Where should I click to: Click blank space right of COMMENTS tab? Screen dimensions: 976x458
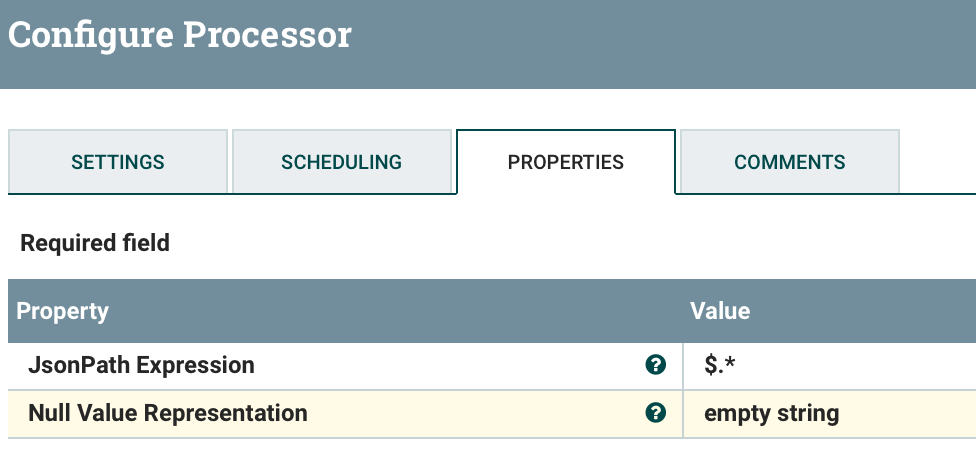point(936,160)
